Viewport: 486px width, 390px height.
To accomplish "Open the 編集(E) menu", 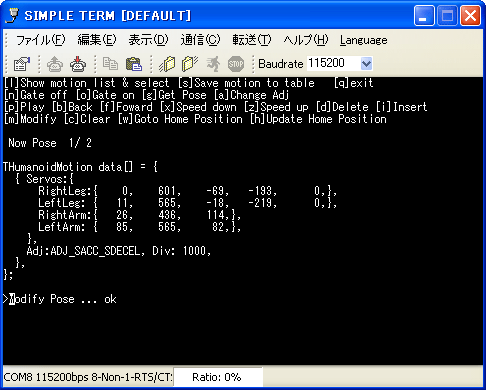I will pyautogui.click(x=97, y=40).
